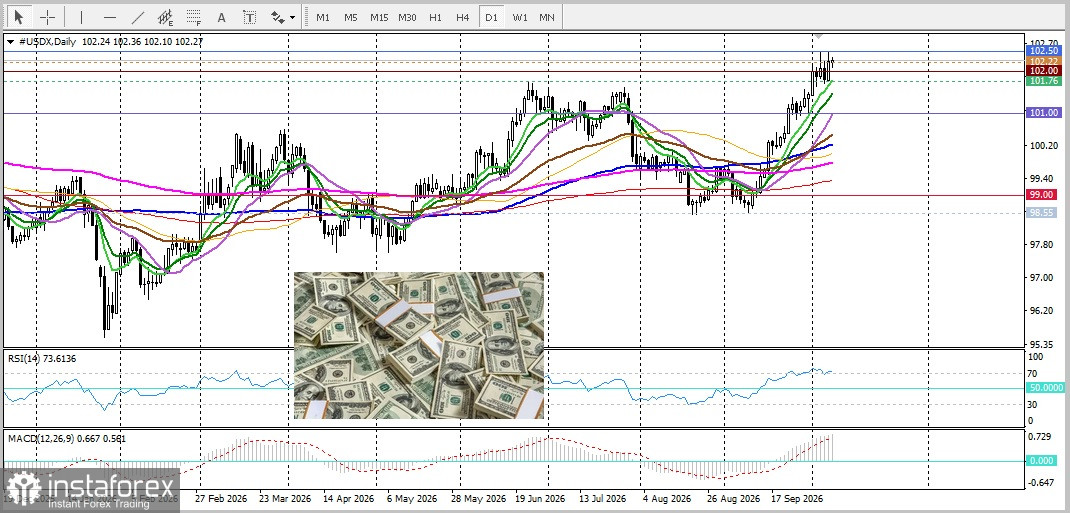Switch chart to M5 timeframe
The height and width of the screenshot is (513, 1070).
click(x=351, y=17)
